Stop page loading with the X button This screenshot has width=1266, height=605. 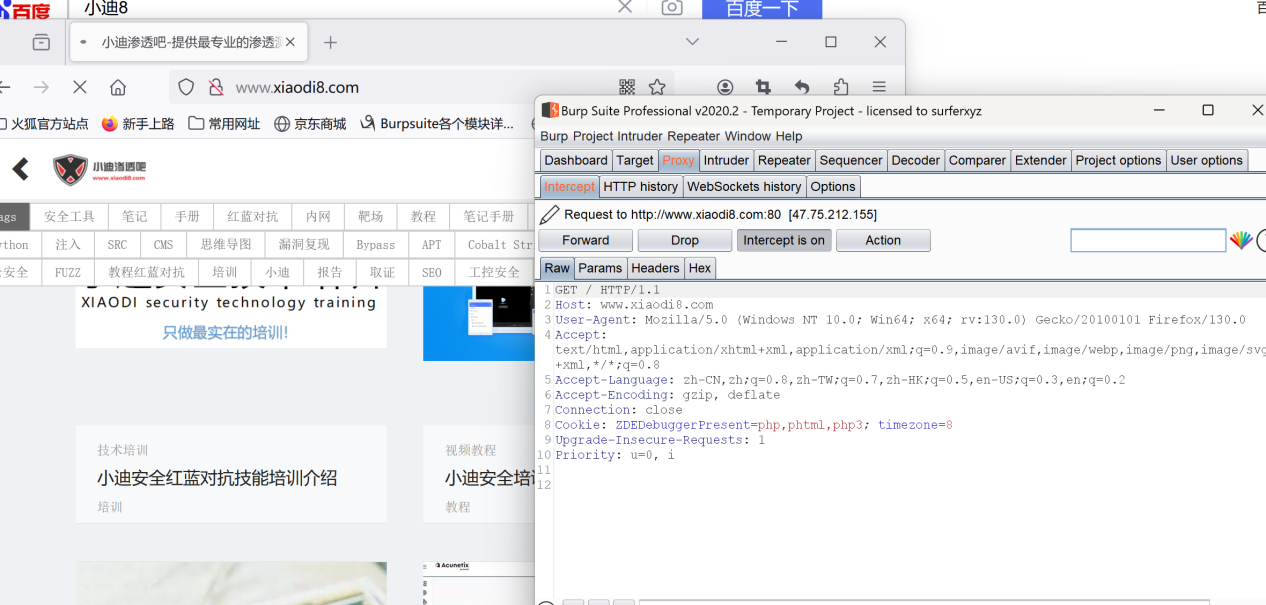(x=80, y=87)
